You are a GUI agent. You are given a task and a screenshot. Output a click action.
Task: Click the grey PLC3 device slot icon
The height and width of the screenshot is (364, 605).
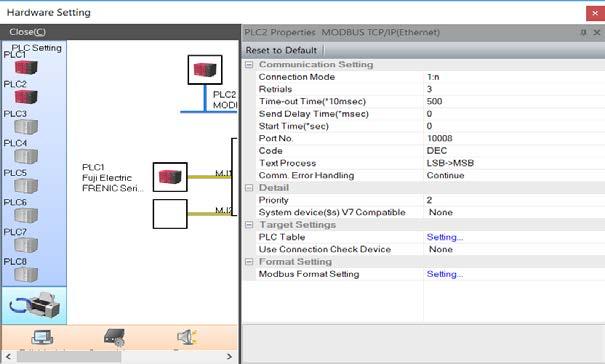point(26,126)
